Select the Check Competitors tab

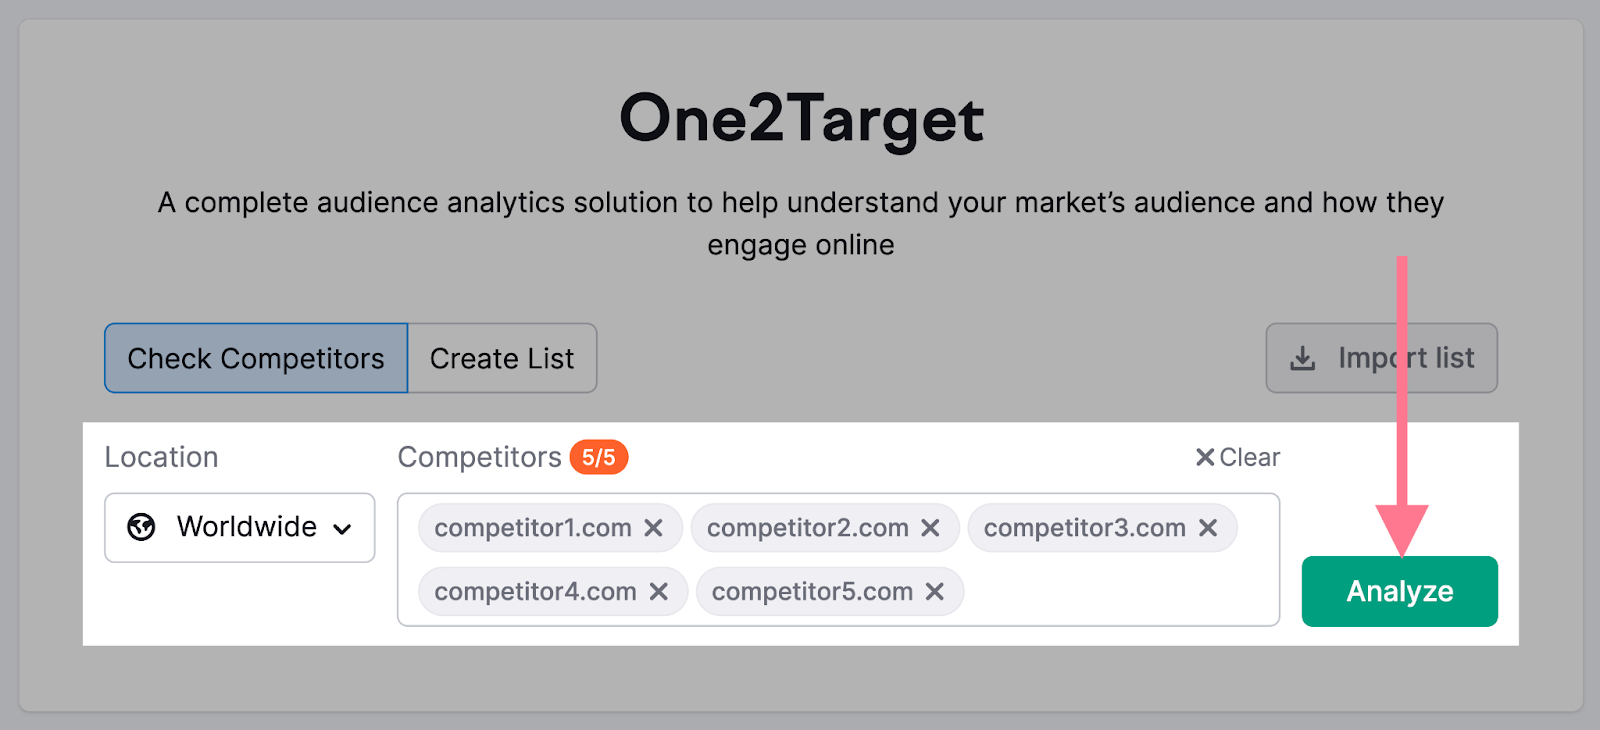(255, 358)
